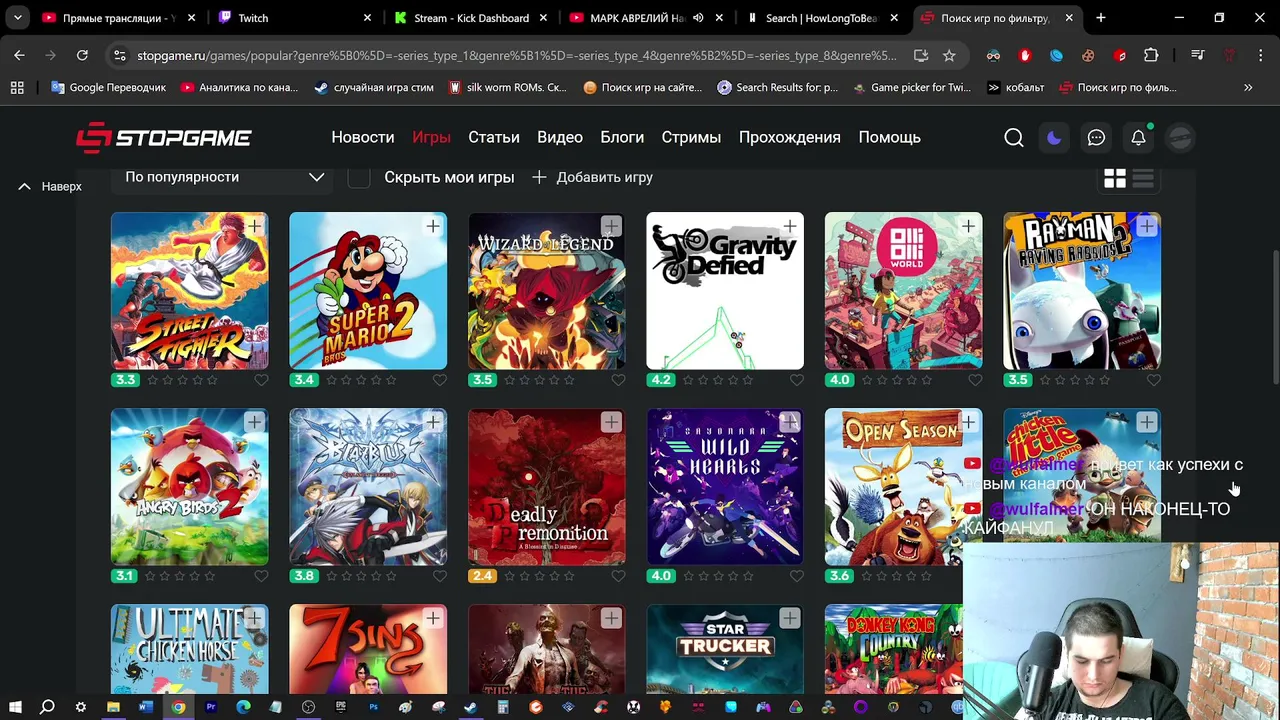Add Rayman Raving Rabbids 2 via plus icon
1280x720 pixels.
1146,227
